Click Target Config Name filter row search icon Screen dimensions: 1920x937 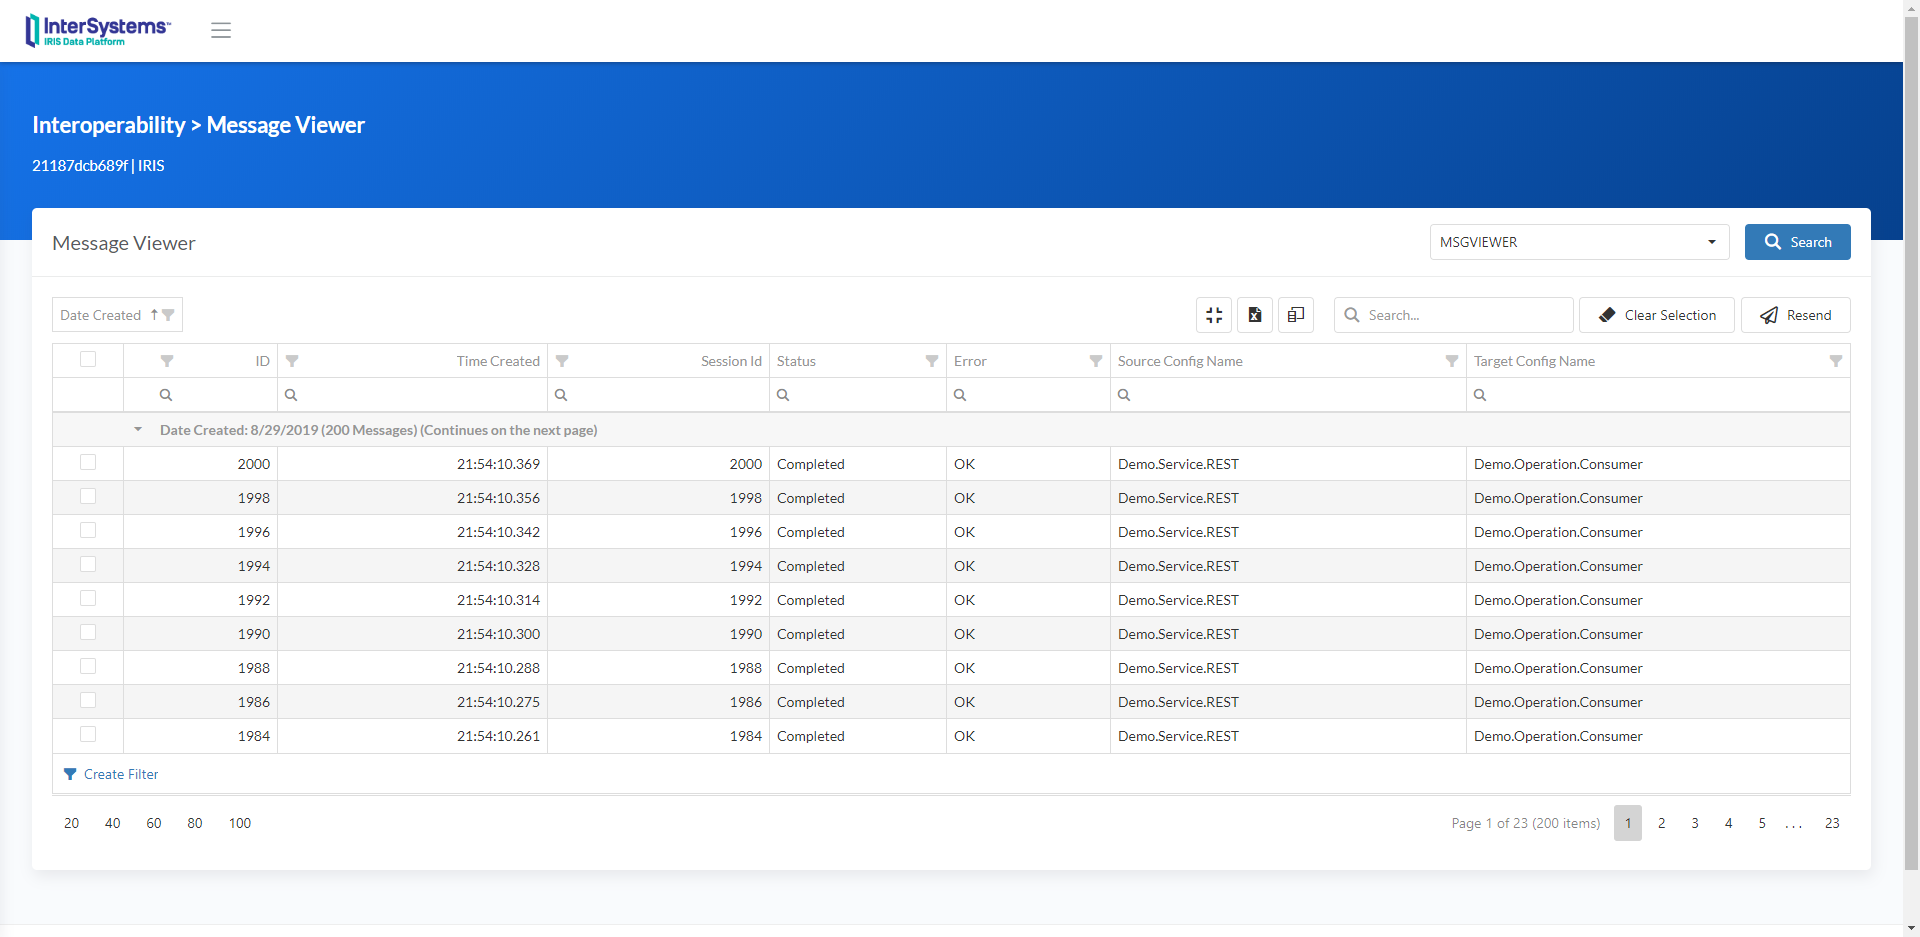(x=1480, y=395)
